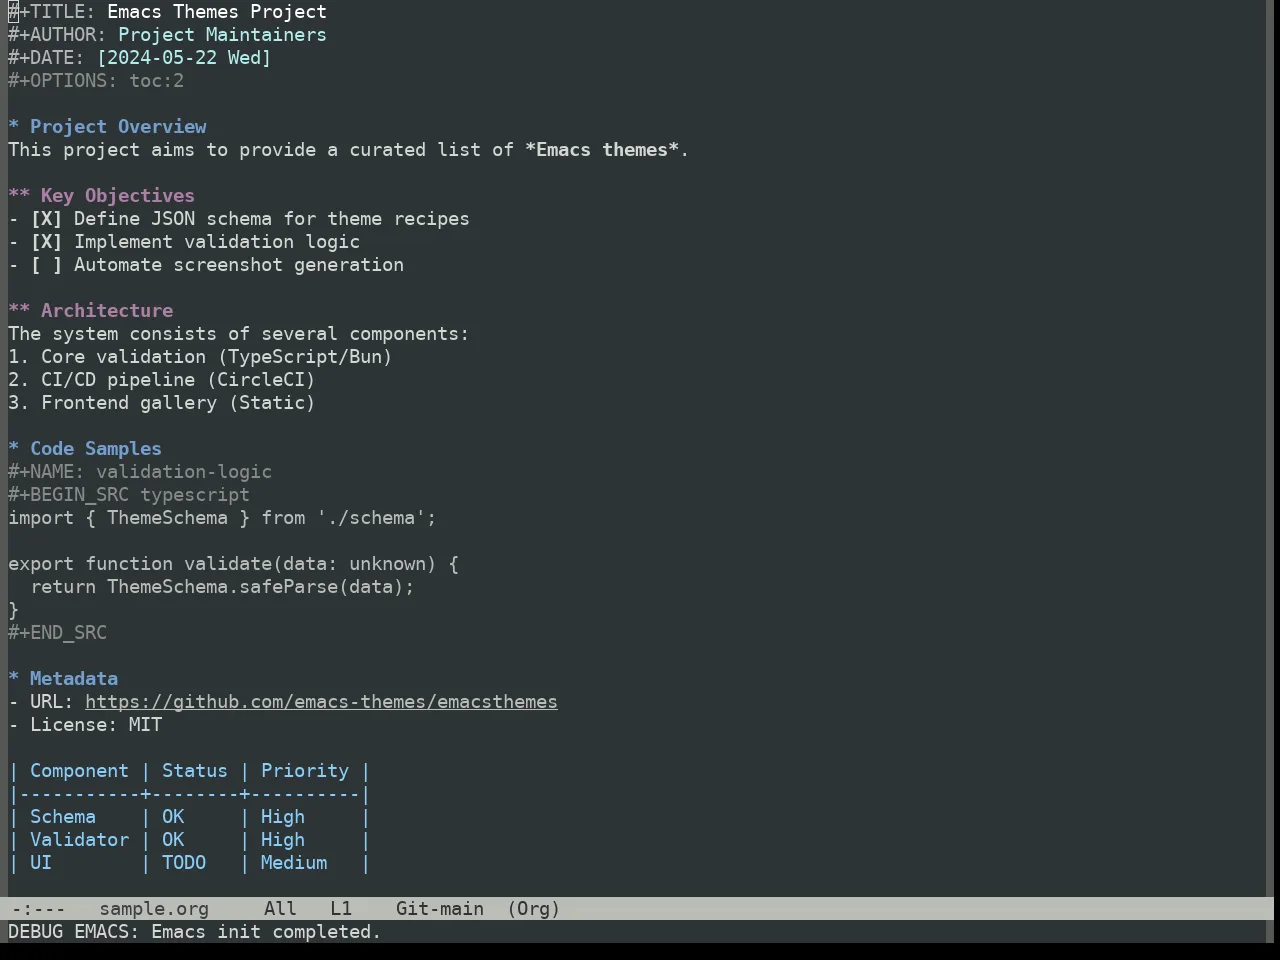Click the '-:---' buffer status indicator
Screen dimensions: 1280x960
pos(38,909)
